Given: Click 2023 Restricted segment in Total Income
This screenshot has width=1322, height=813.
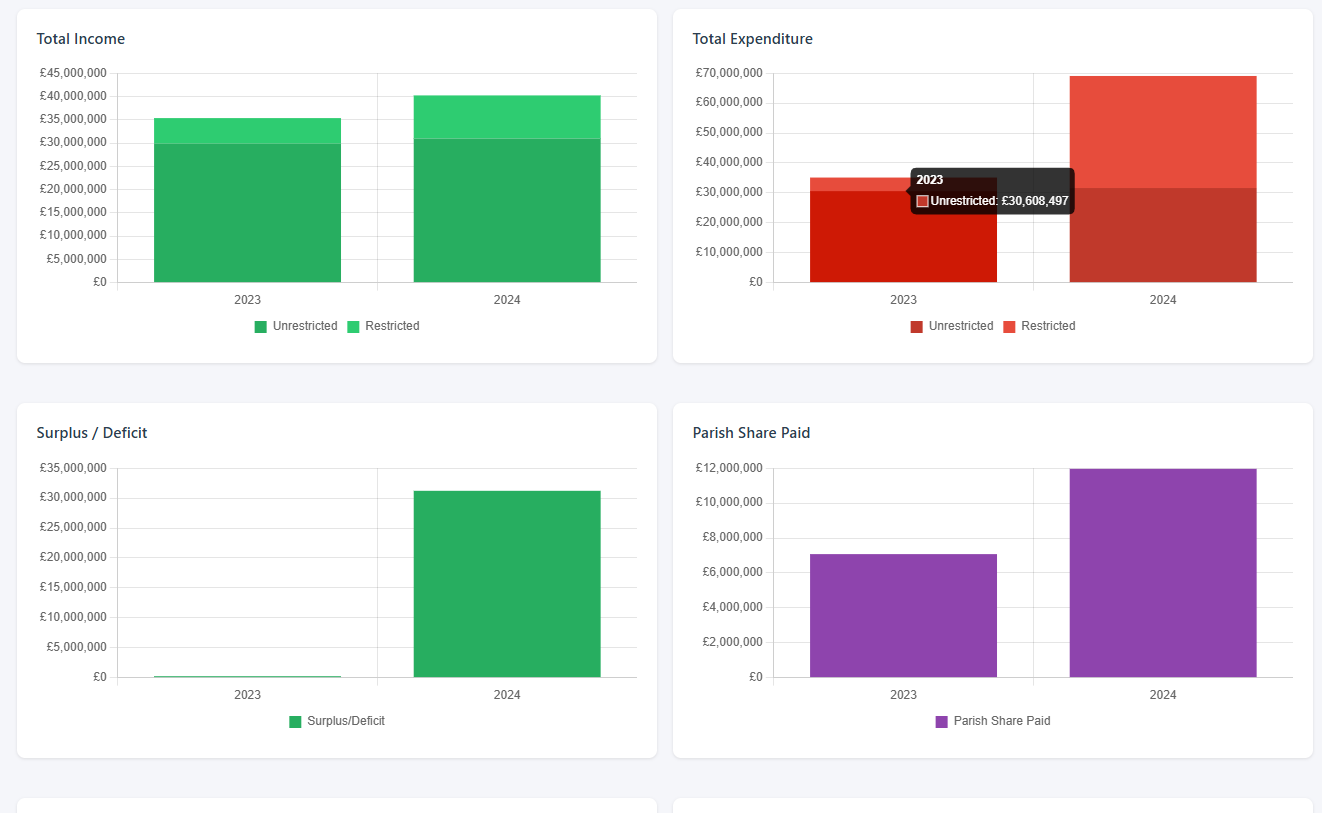Looking at the screenshot, I should pos(247,131).
